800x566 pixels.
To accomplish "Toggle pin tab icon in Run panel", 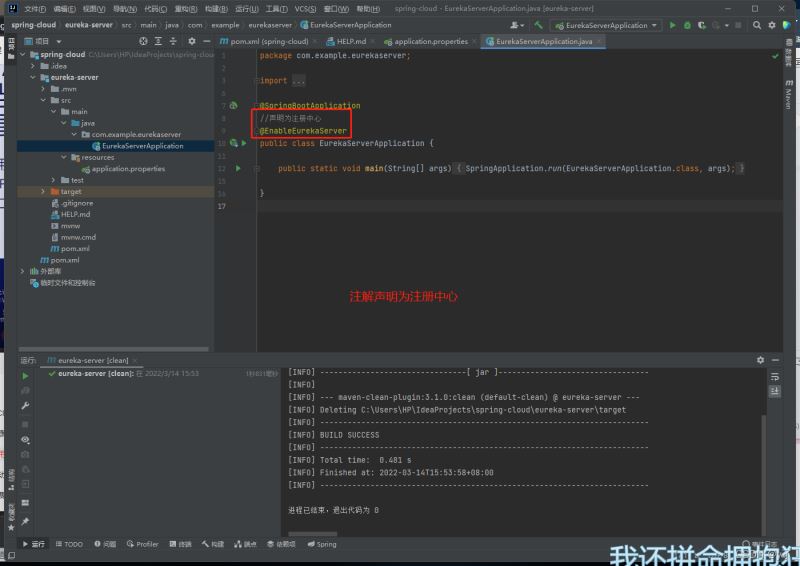I will (x=25, y=521).
